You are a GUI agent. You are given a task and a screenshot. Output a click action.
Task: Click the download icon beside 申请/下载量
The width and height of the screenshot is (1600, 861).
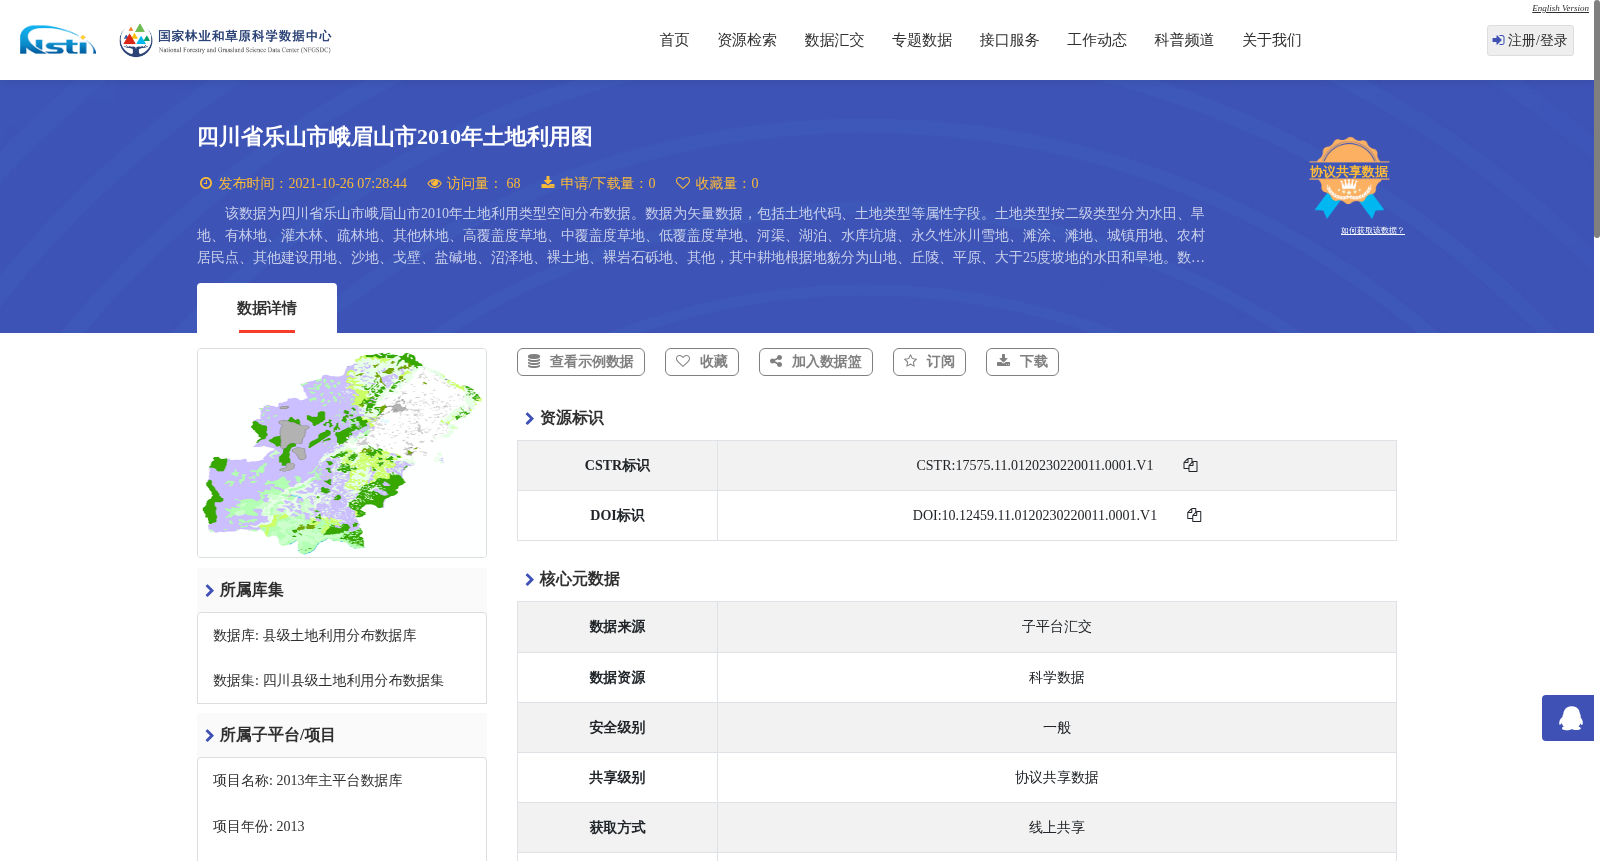click(548, 182)
